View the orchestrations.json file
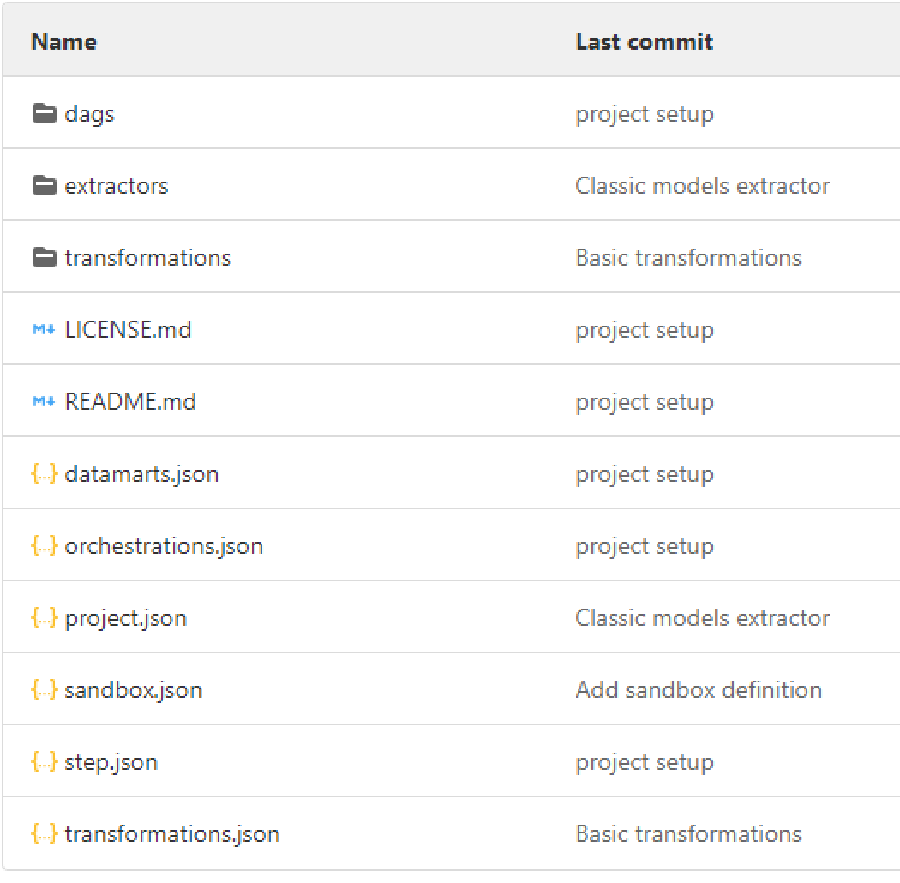 click(x=163, y=546)
